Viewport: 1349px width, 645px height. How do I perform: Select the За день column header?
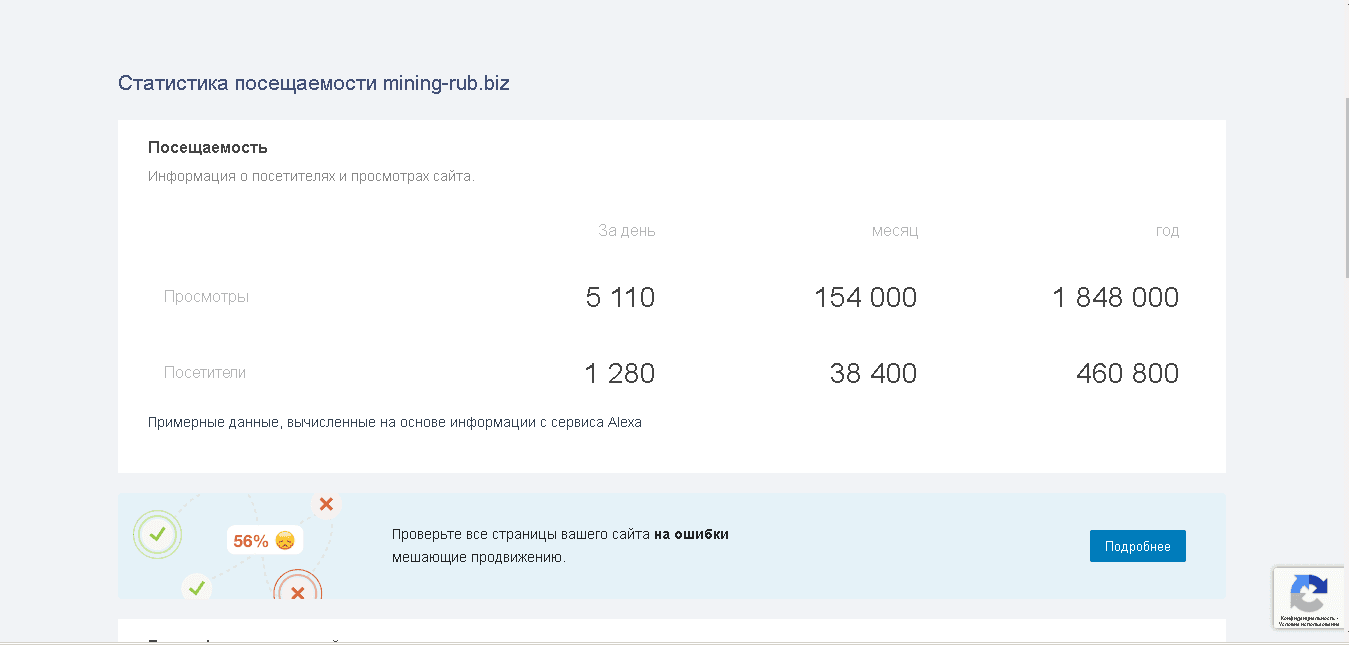(625, 230)
